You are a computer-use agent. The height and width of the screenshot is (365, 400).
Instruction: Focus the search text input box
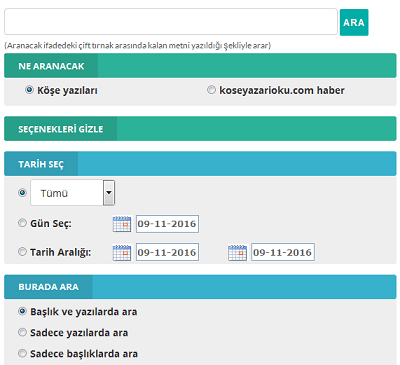171,22
